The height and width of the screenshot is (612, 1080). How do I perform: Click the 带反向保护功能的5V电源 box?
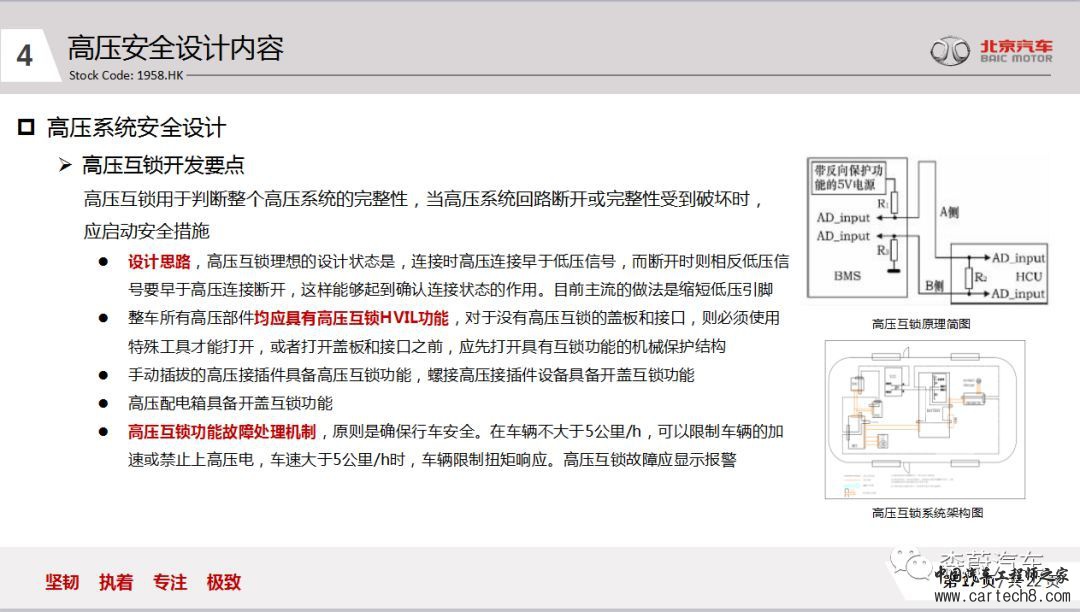[847, 176]
